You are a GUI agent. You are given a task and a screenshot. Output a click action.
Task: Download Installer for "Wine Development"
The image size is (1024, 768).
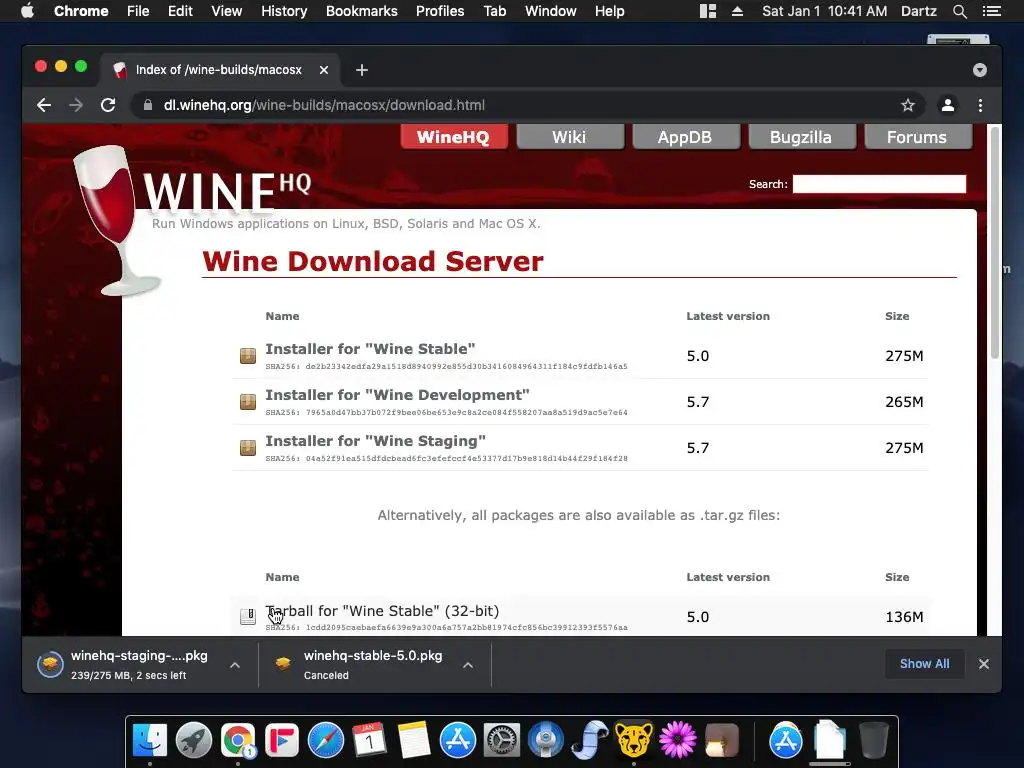397,395
